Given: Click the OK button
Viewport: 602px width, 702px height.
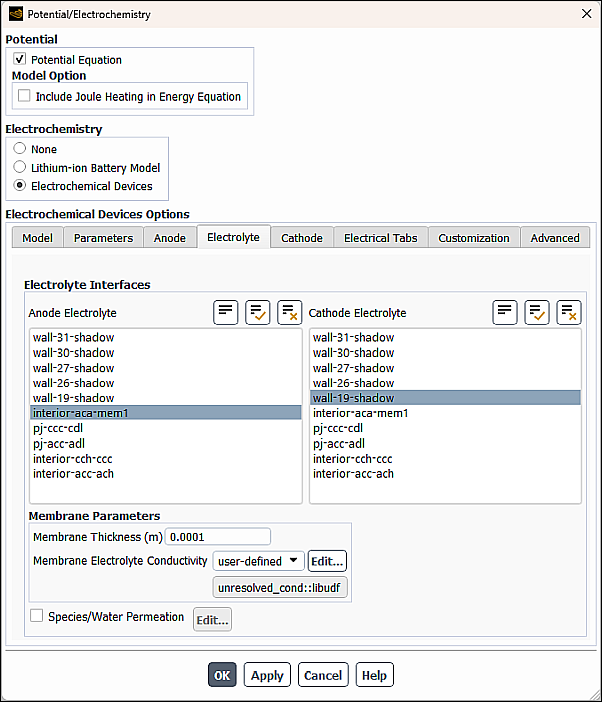Looking at the screenshot, I should [222, 675].
